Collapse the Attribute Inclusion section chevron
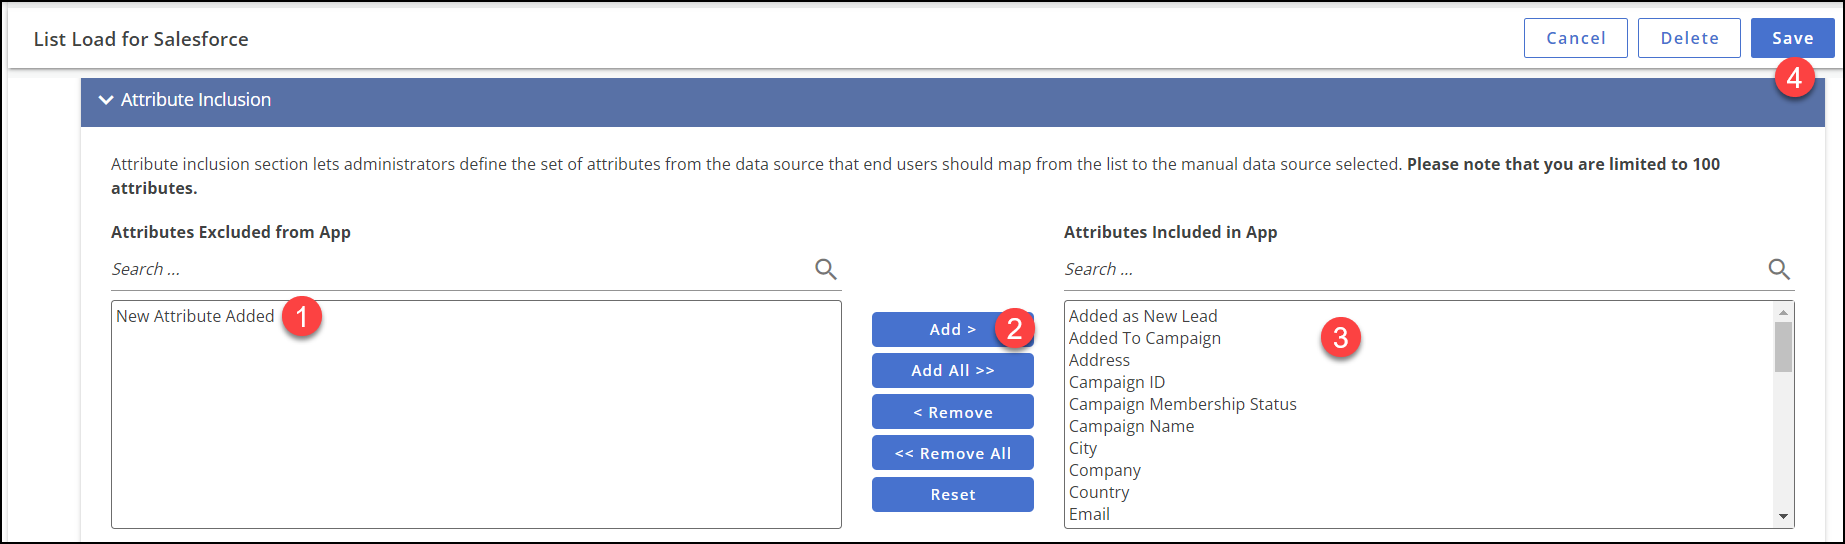Screen dimensions: 1845x544 click(106, 100)
